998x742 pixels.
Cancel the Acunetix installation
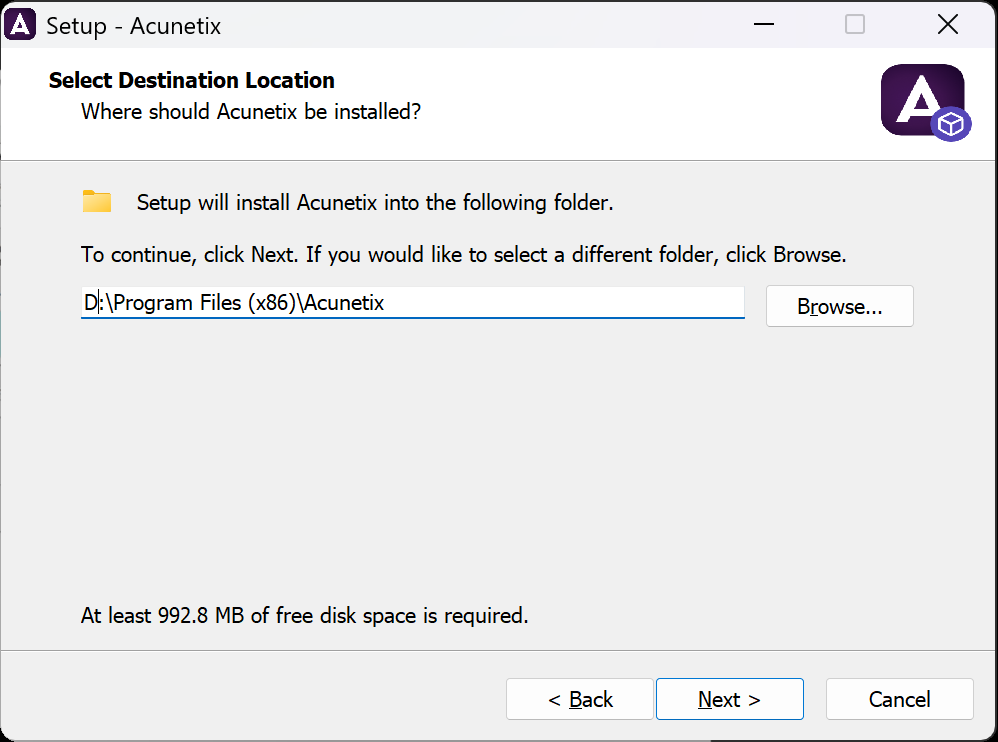(898, 698)
